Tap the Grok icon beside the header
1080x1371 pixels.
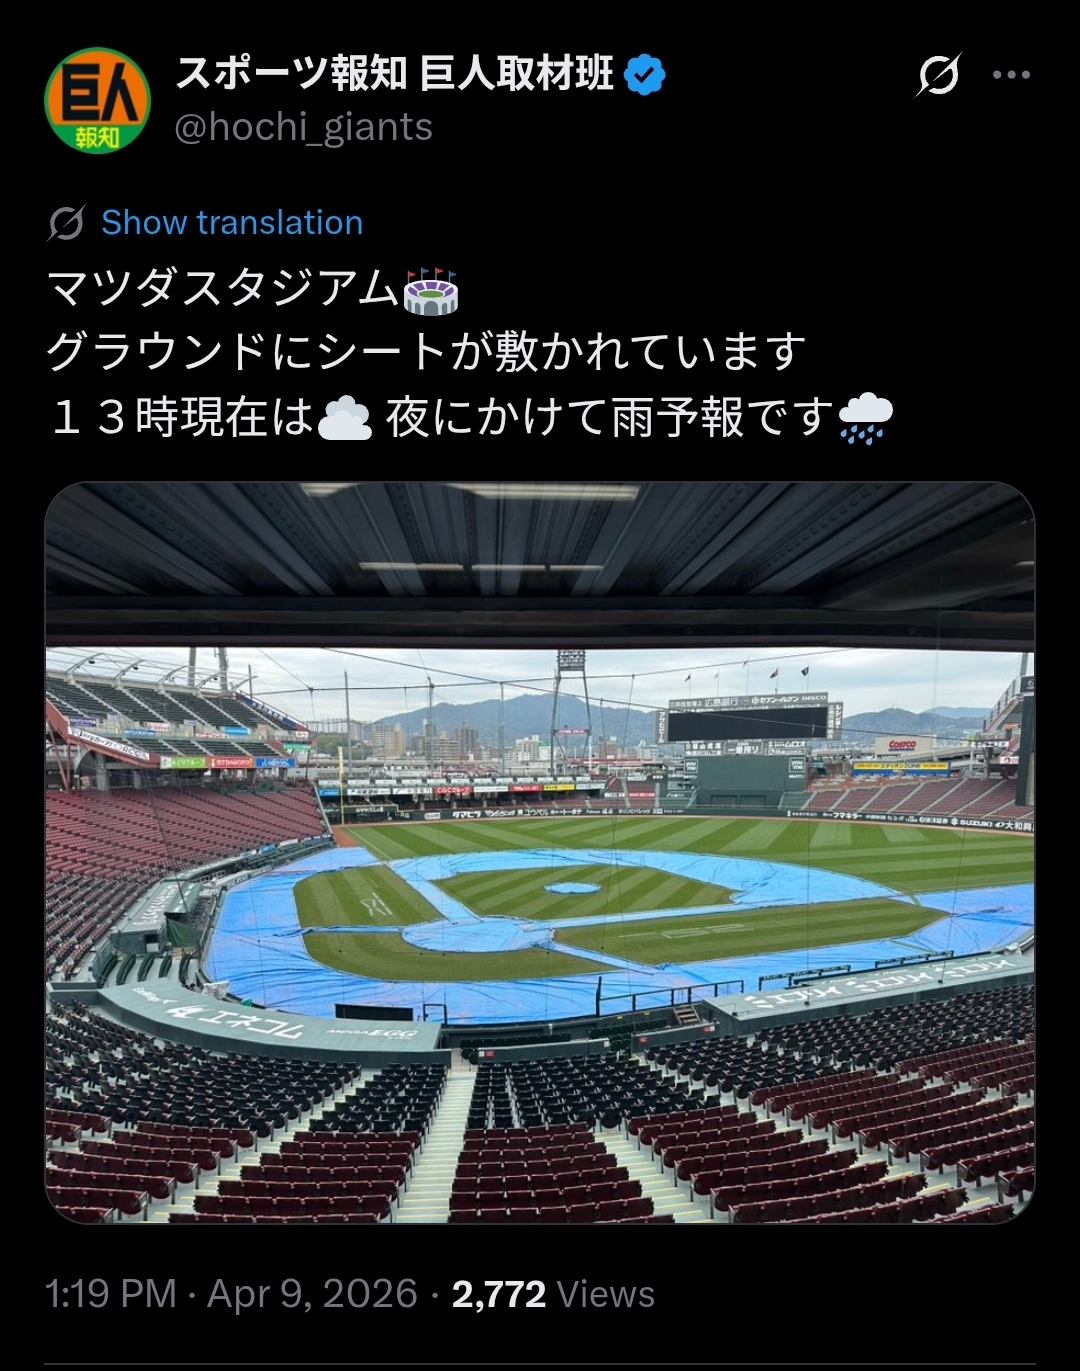(x=939, y=75)
